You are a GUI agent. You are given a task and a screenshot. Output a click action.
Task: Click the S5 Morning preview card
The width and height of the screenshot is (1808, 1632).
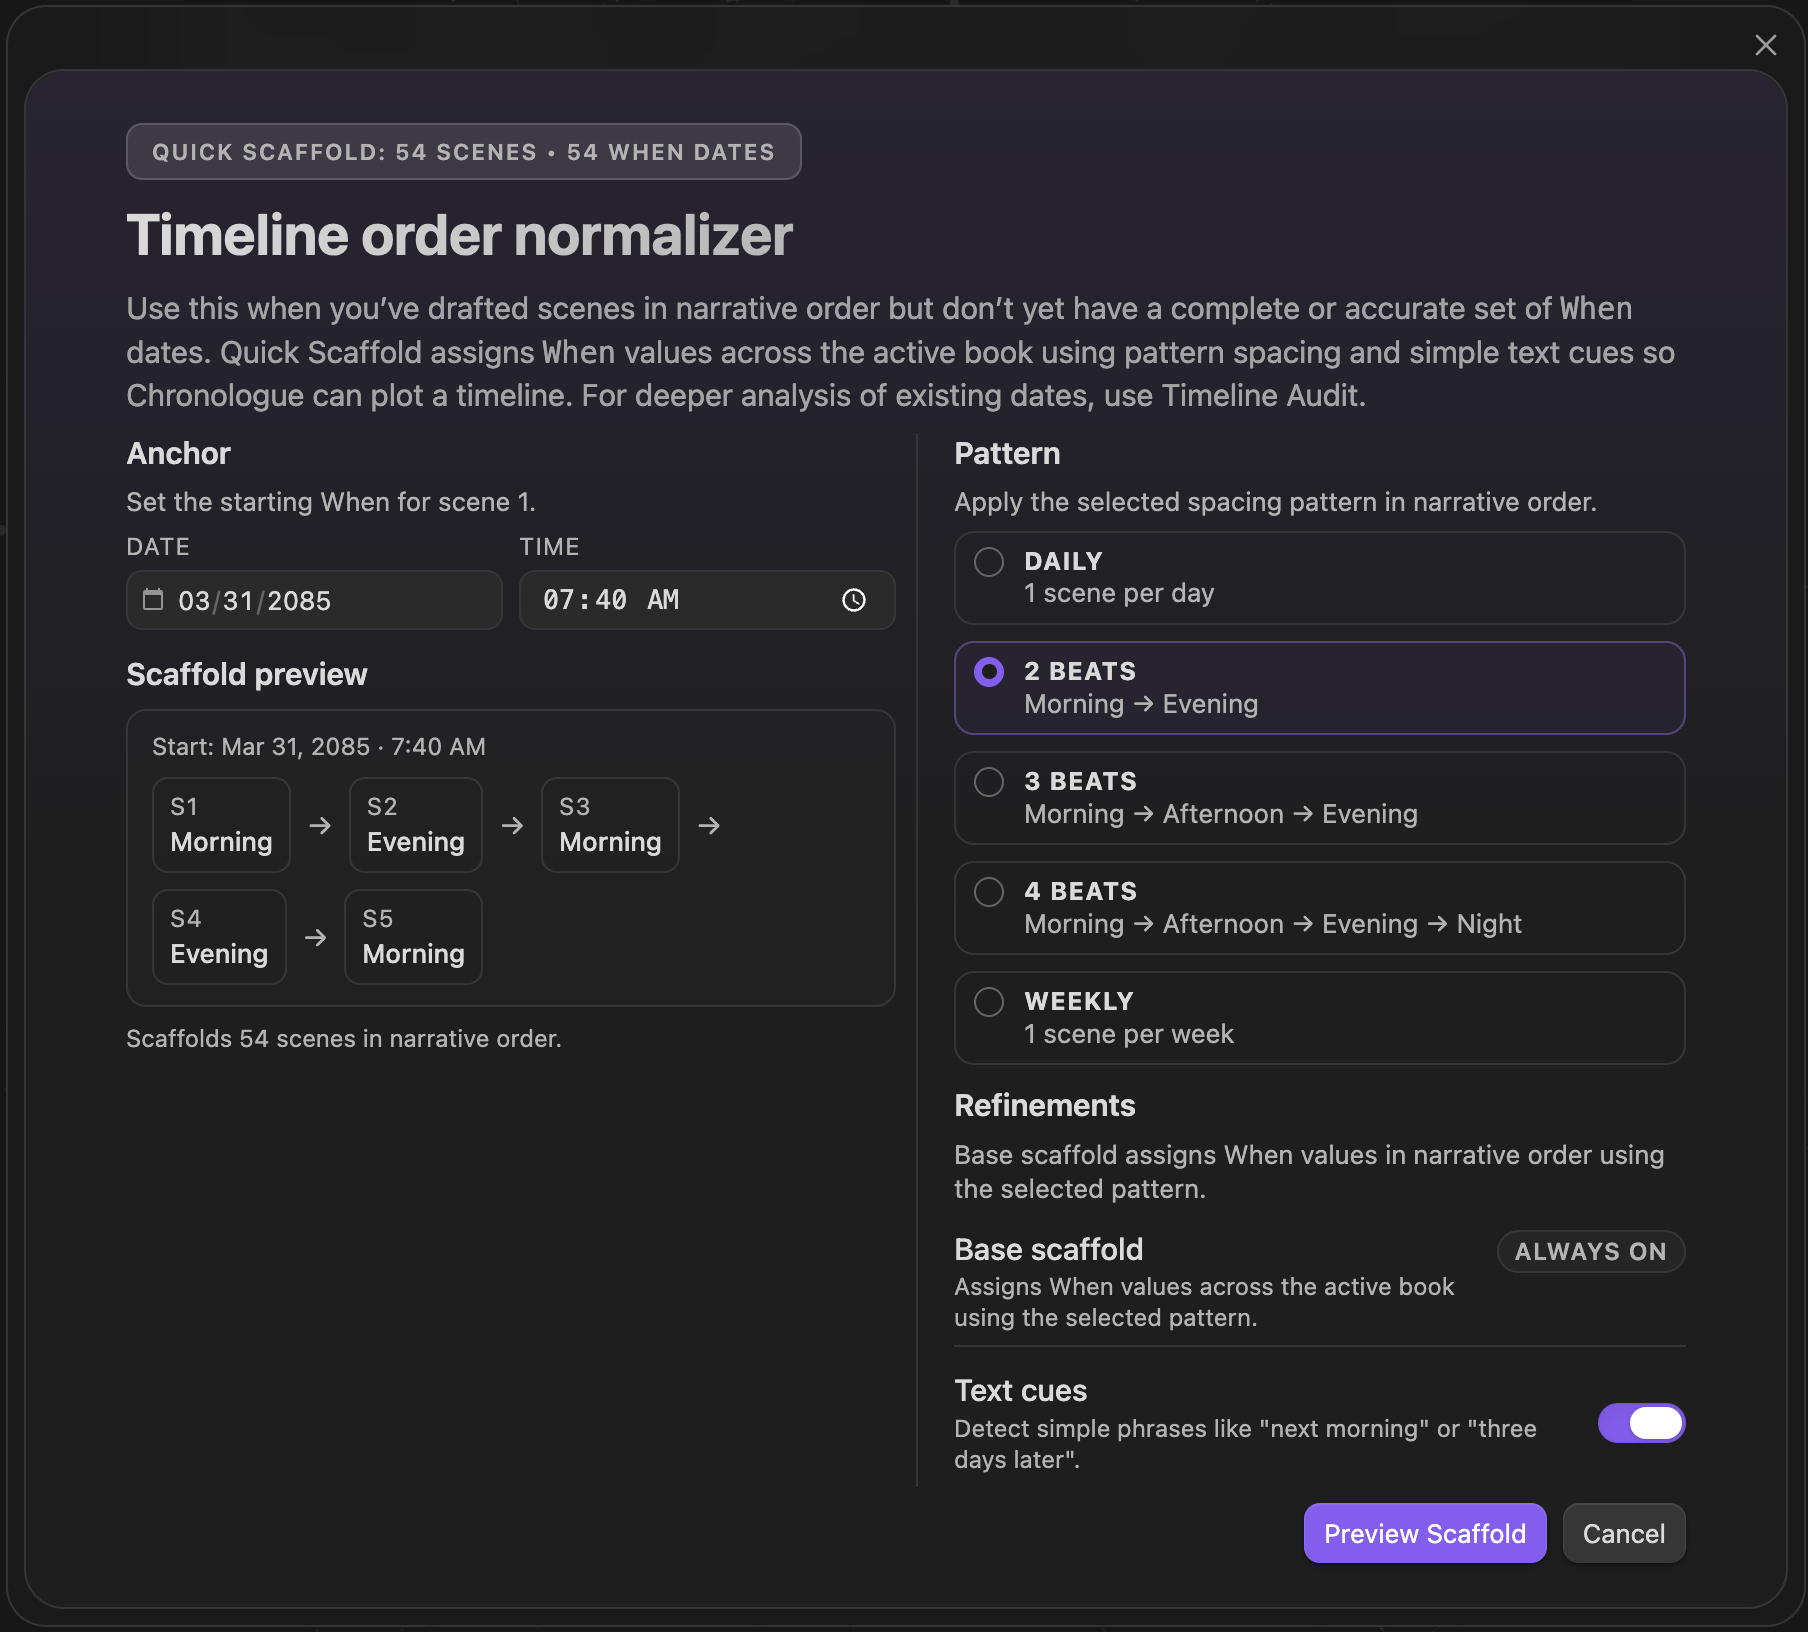coord(413,937)
